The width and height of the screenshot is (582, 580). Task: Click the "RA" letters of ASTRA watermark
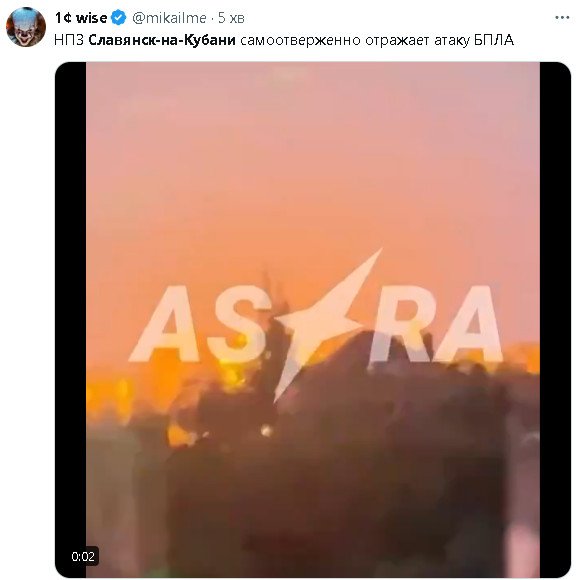436,324
